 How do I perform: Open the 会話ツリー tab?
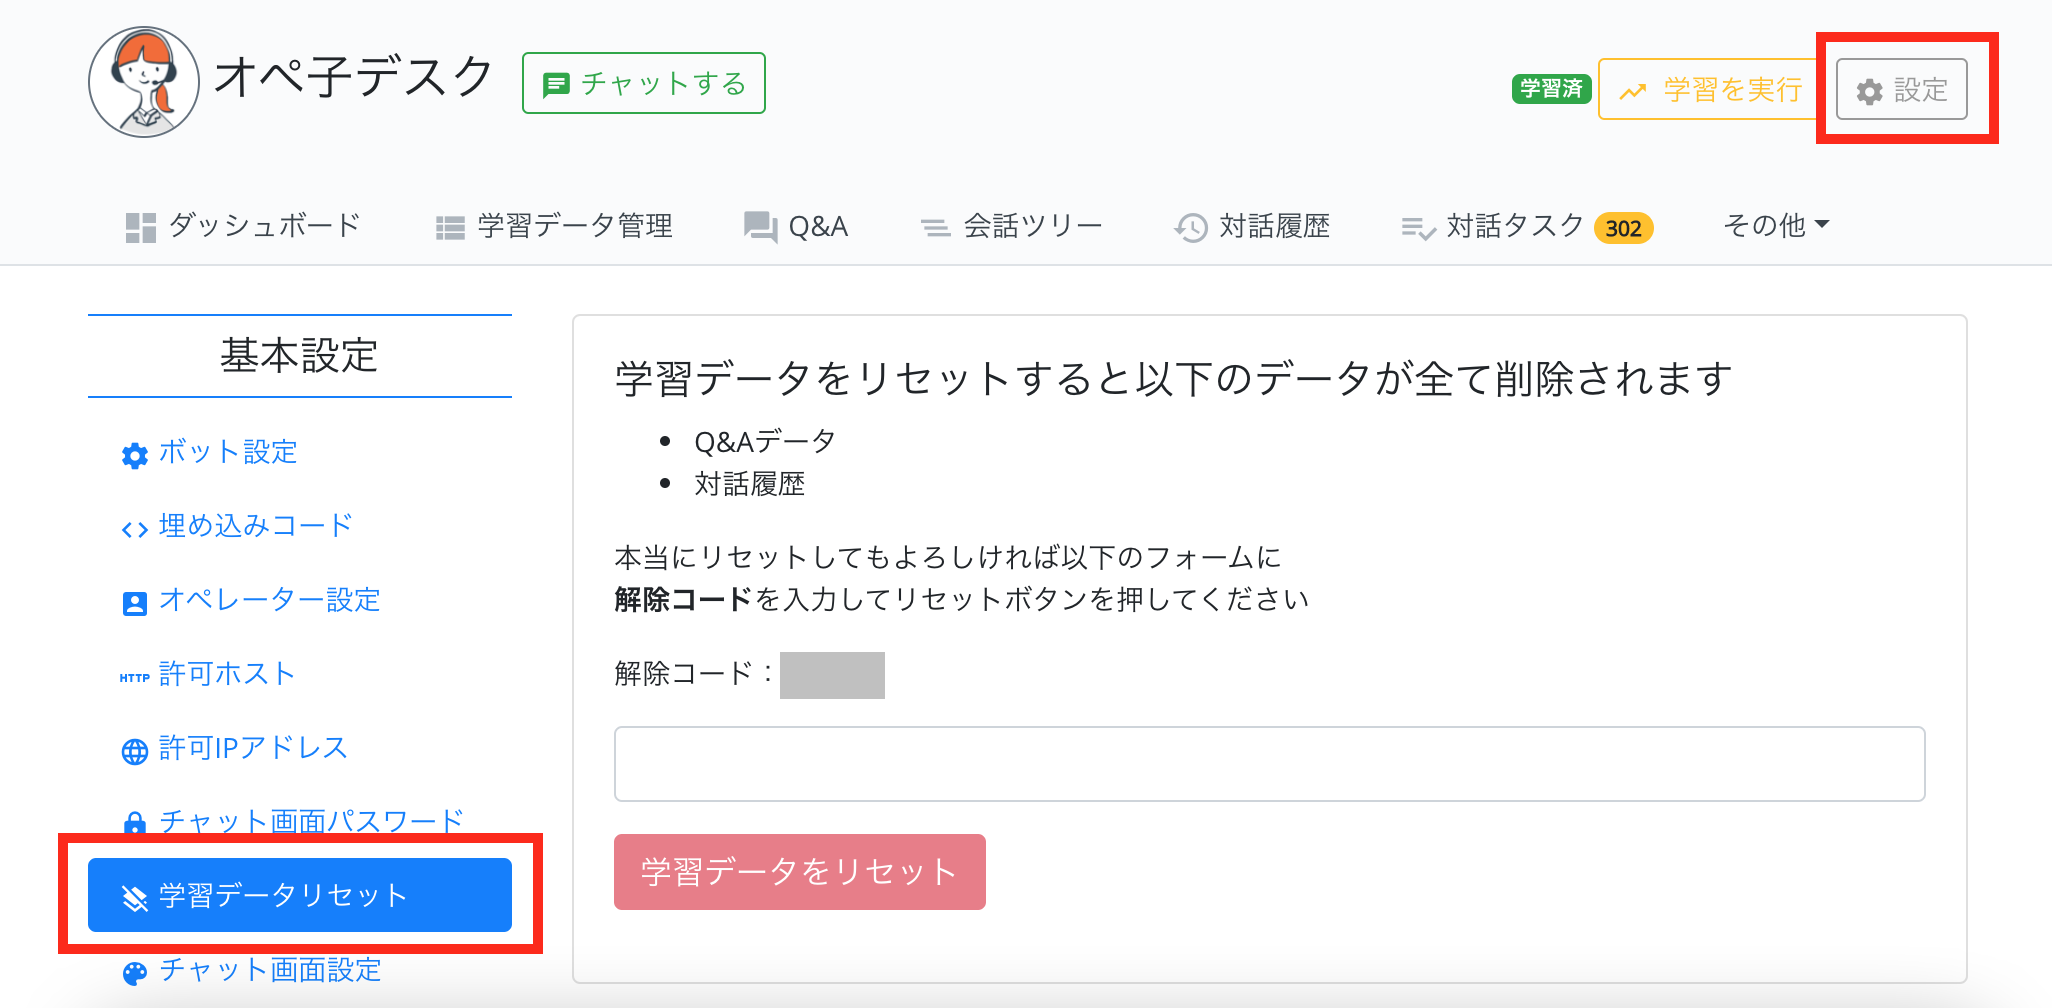click(1012, 227)
